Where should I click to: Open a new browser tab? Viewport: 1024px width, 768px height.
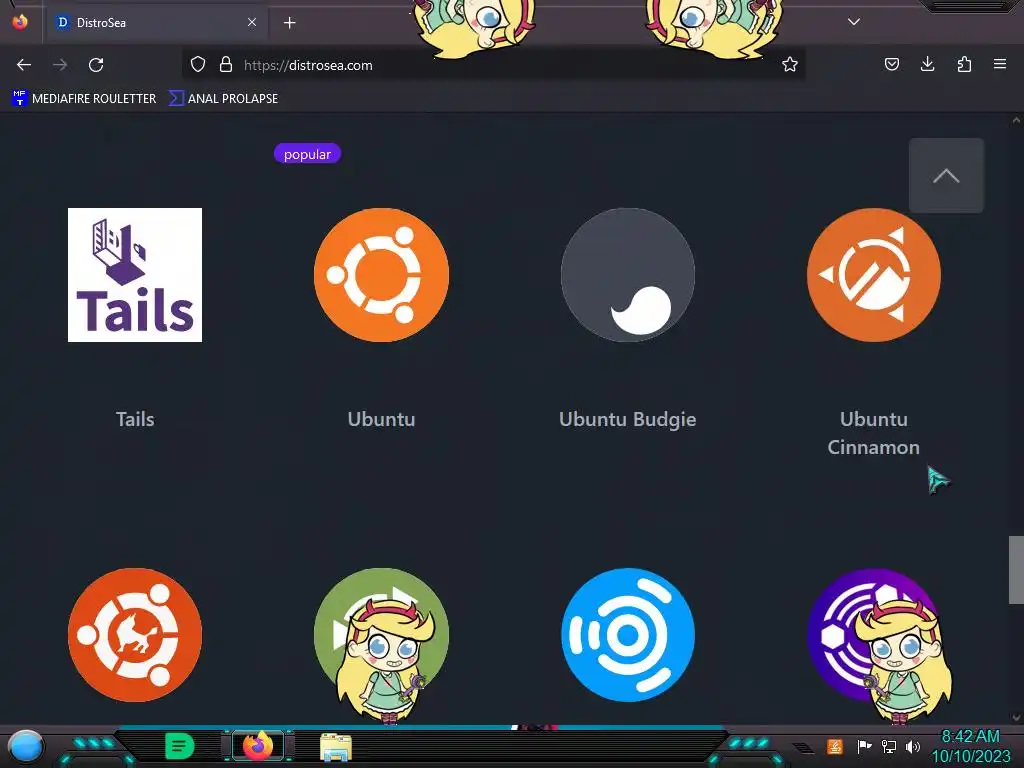pyautogui.click(x=289, y=23)
